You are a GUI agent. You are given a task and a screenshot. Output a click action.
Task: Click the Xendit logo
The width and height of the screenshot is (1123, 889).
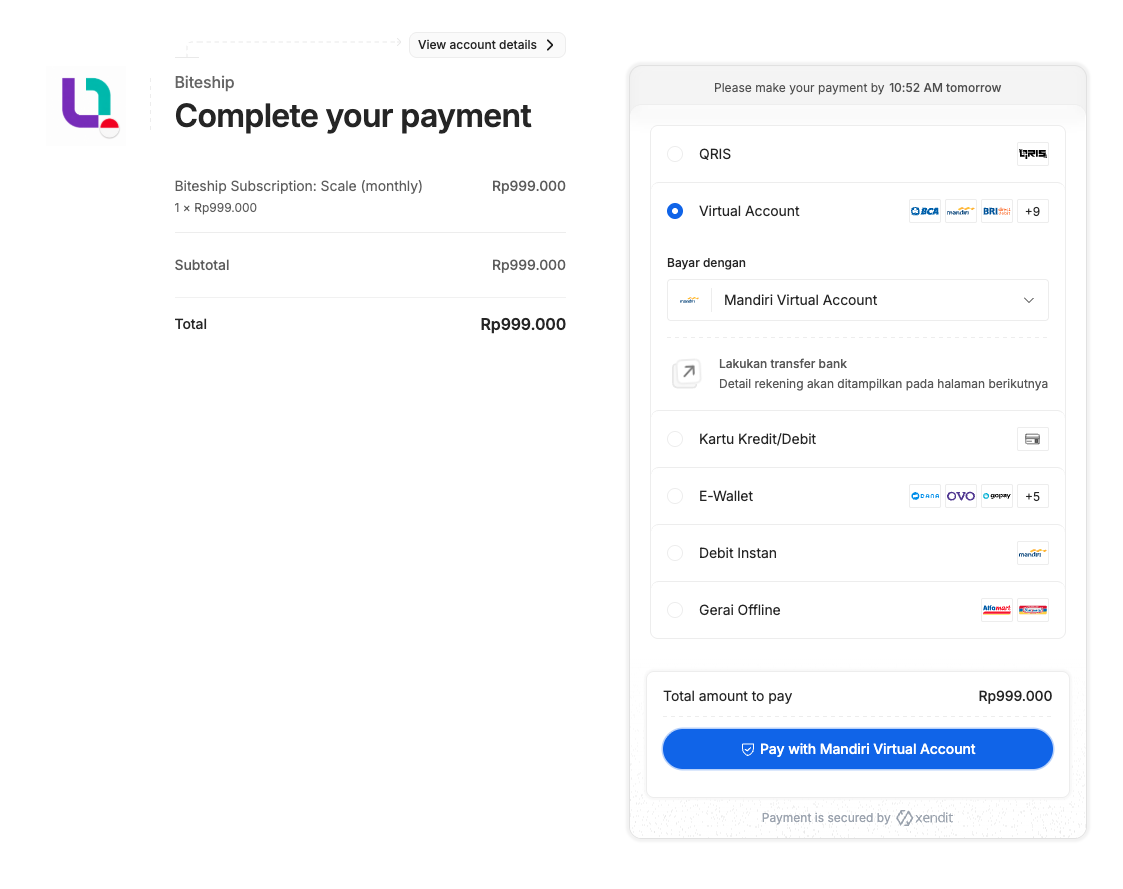click(x=925, y=817)
